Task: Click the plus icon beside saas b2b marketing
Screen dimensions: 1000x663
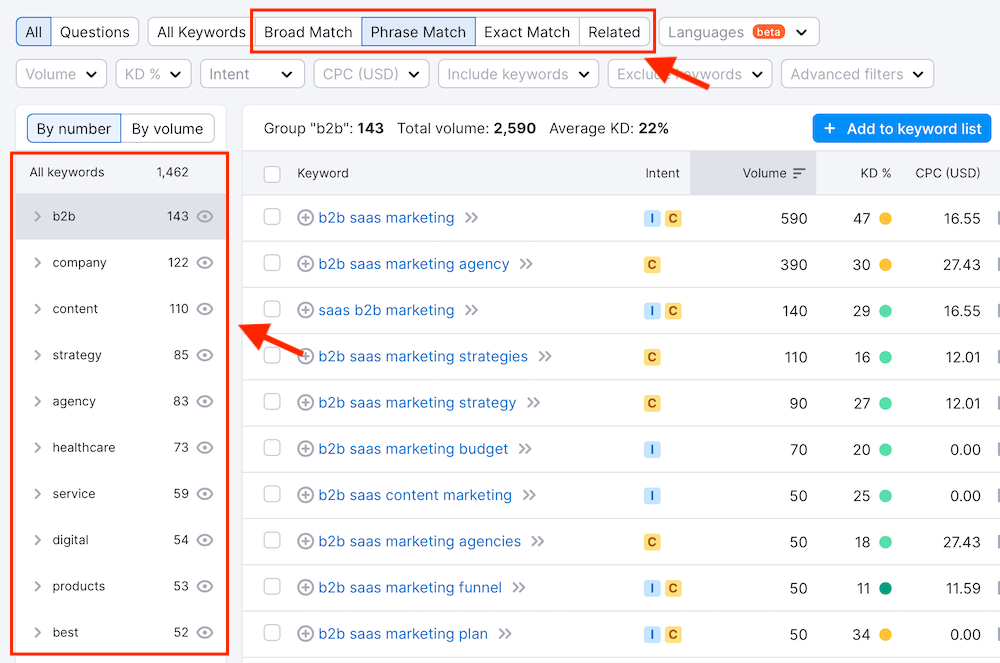Action: tap(306, 310)
